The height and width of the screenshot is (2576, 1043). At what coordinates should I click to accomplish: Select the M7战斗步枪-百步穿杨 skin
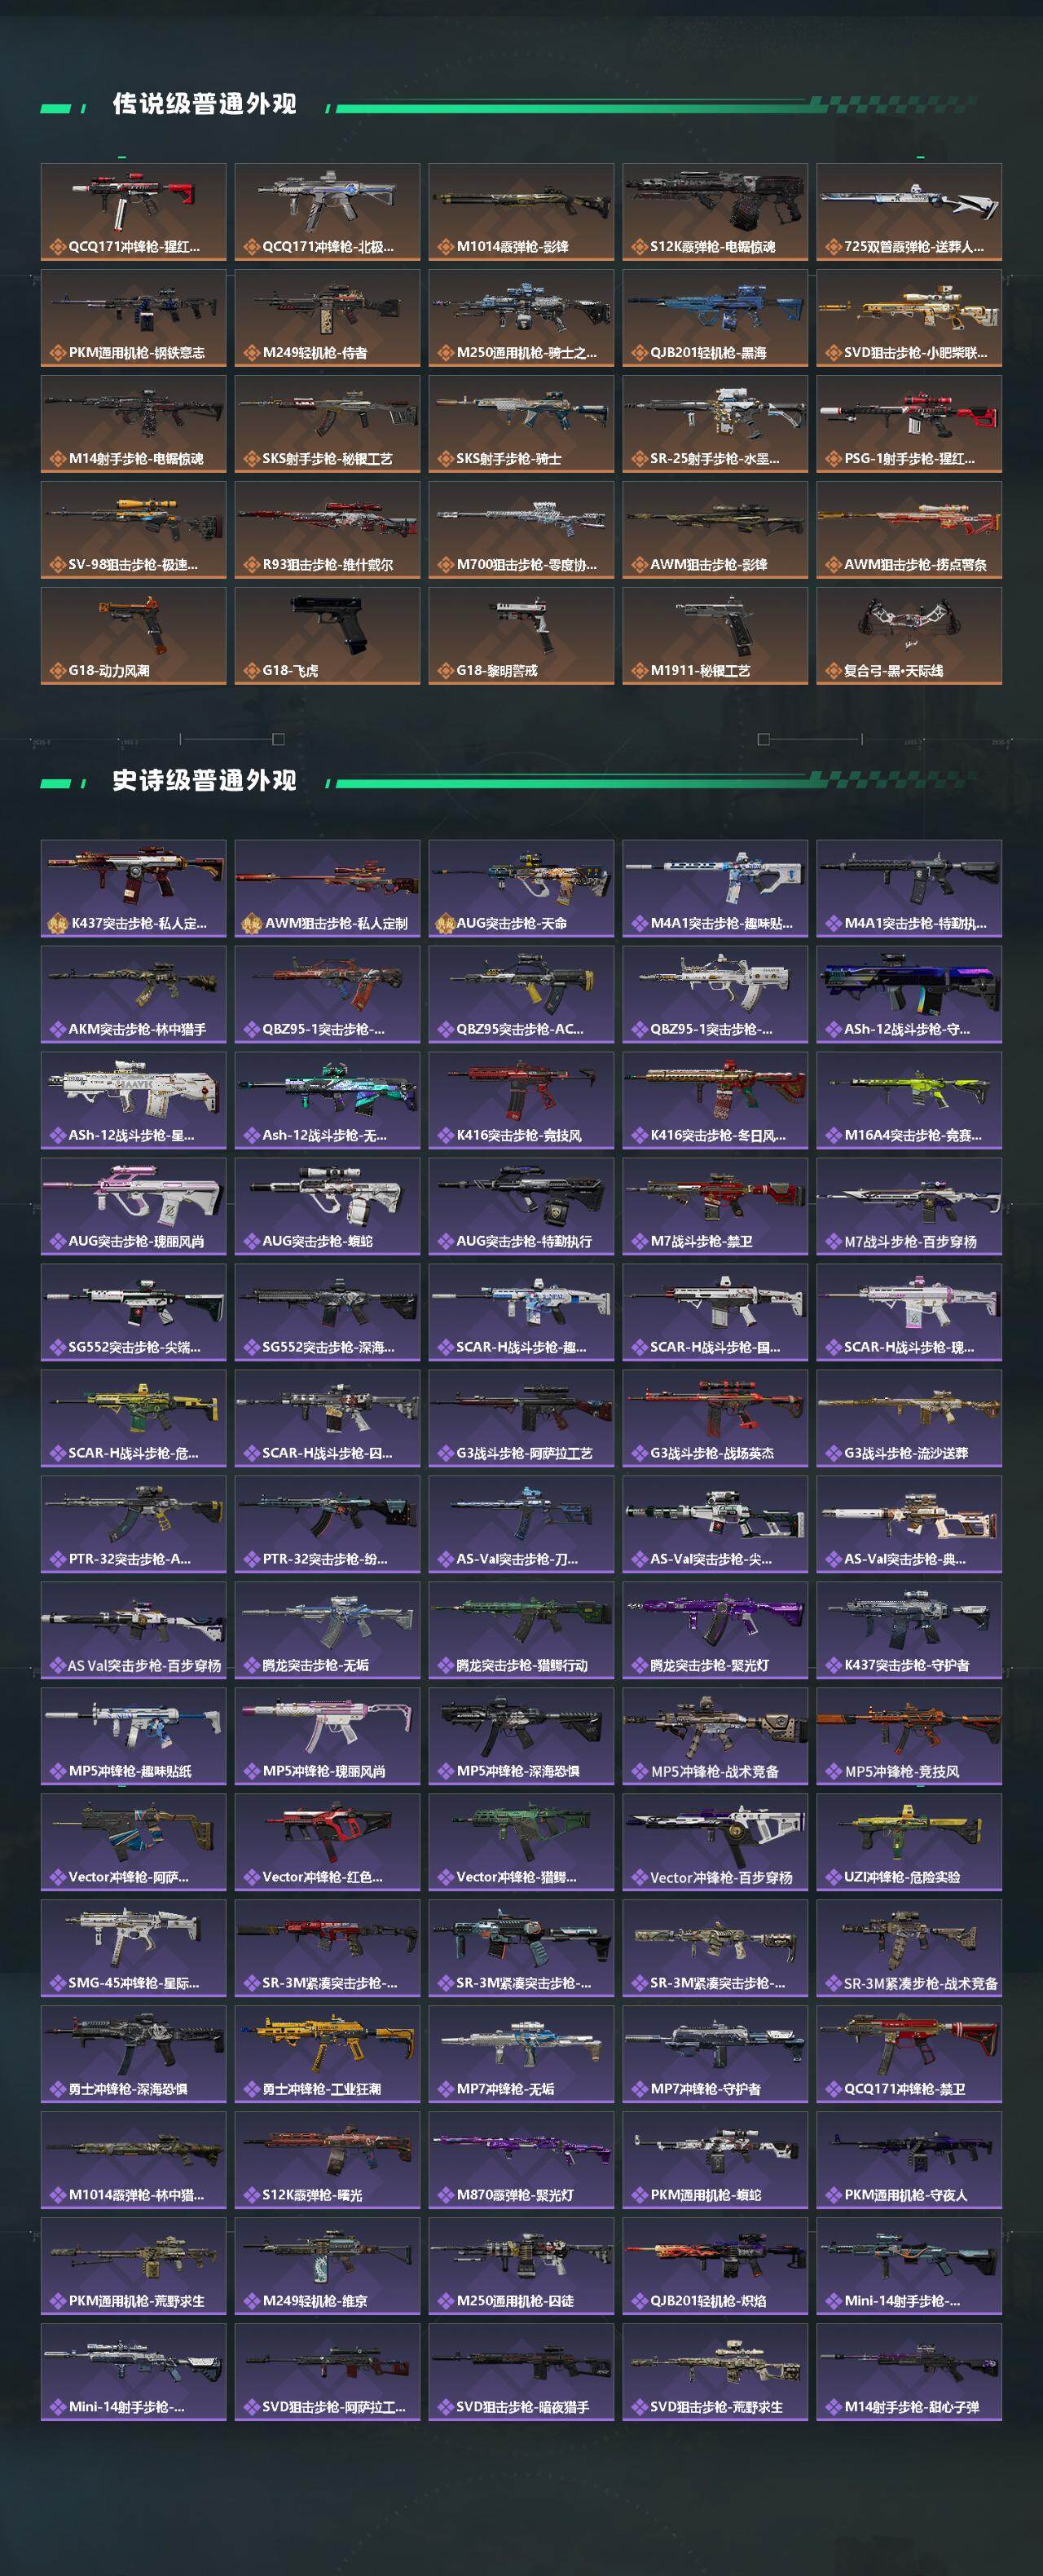pos(909,1206)
